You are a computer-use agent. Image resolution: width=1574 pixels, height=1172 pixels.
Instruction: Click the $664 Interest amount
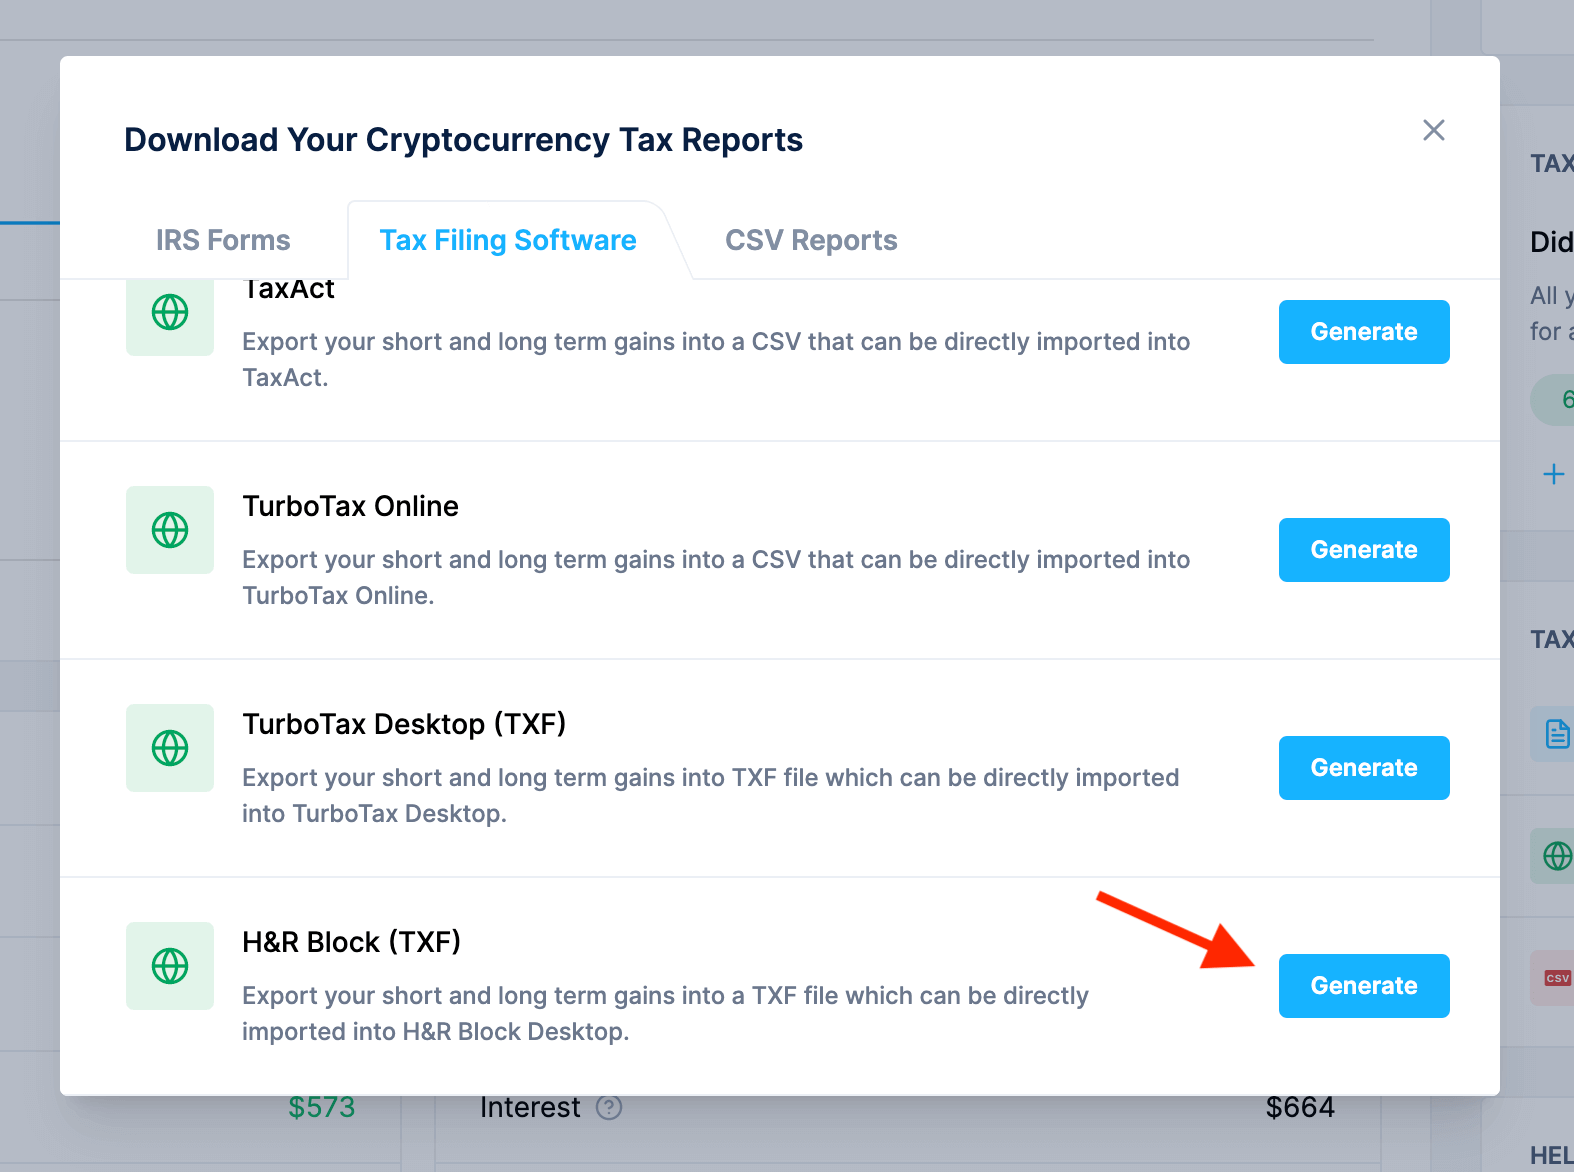[1300, 1107]
